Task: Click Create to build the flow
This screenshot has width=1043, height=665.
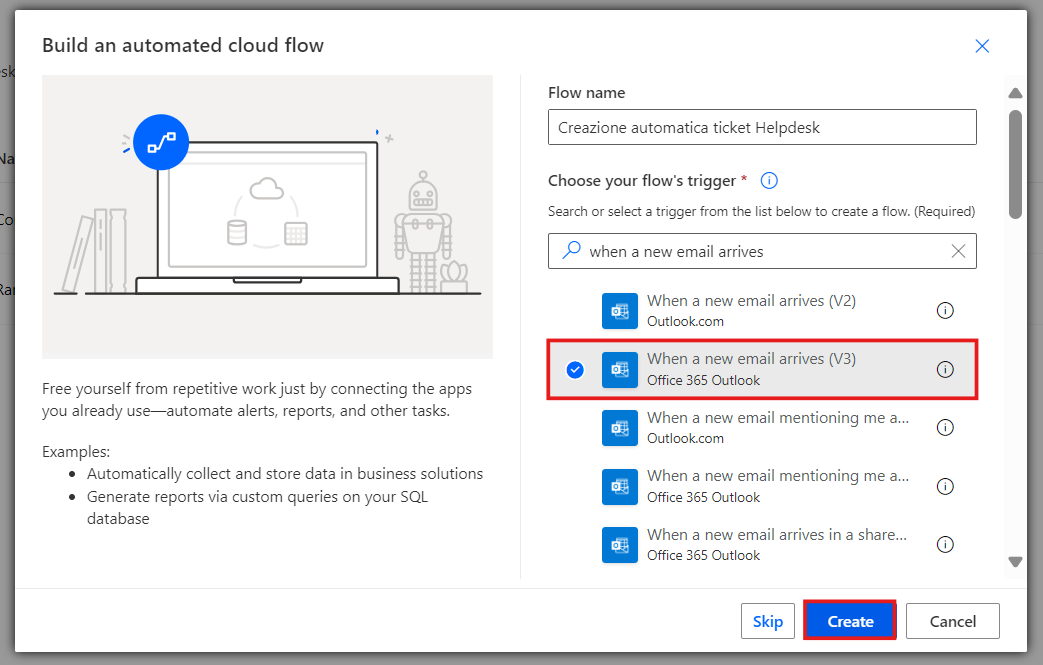Action: point(850,621)
